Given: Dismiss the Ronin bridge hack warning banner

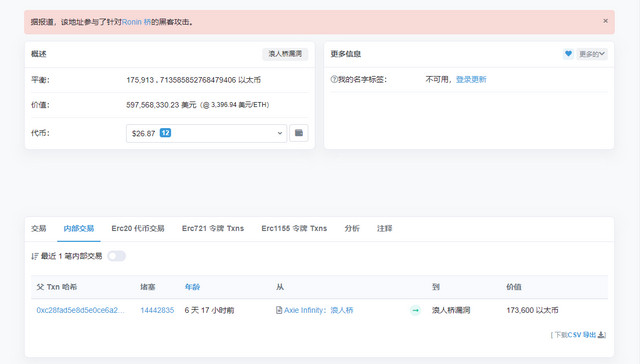Looking at the screenshot, I should click(605, 21).
